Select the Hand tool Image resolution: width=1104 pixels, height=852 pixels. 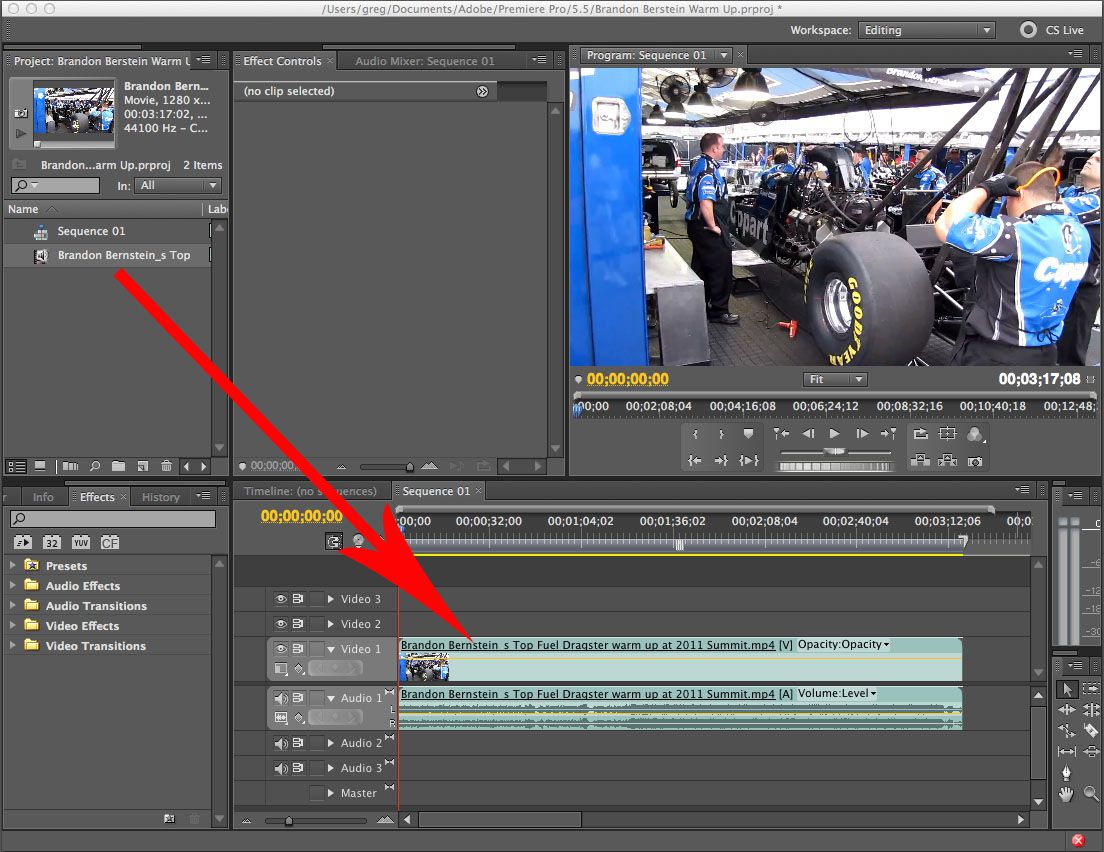(x=1067, y=795)
